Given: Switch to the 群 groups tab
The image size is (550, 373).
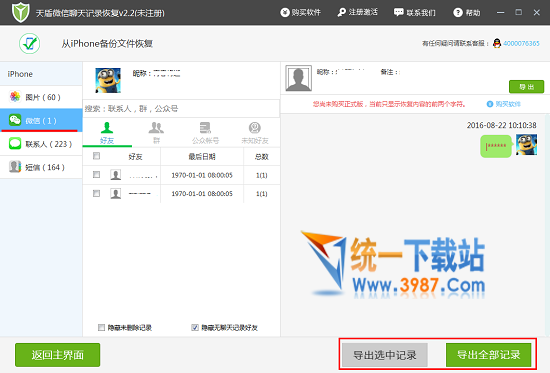Looking at the screenshot, I should (x=156, y=133).
